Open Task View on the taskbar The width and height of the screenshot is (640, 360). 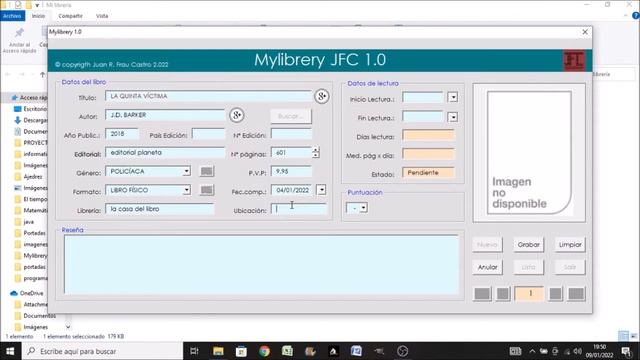(194, 351)
